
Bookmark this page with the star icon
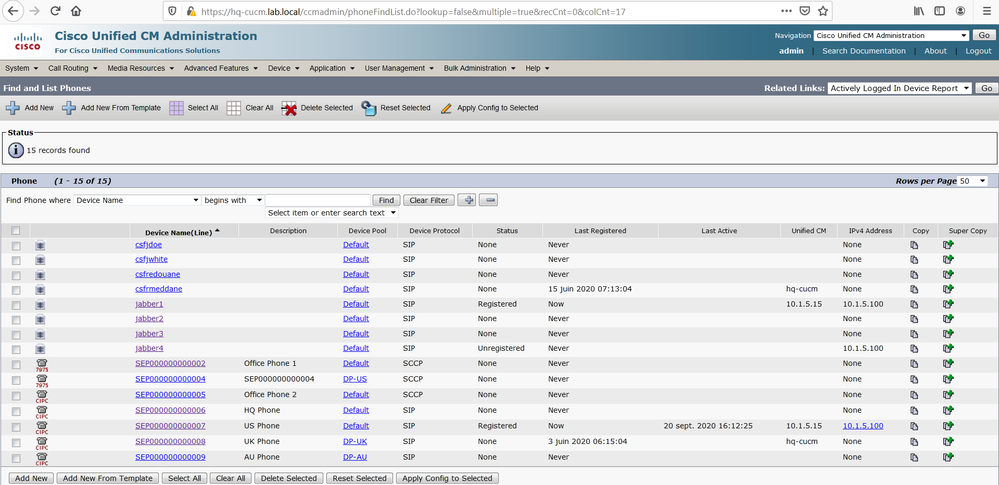point(823,11)
